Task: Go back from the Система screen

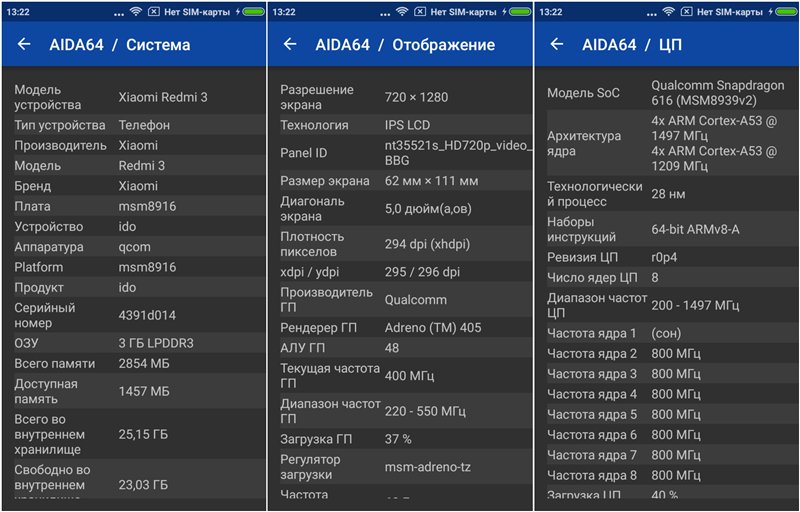Action: (24, 44)
